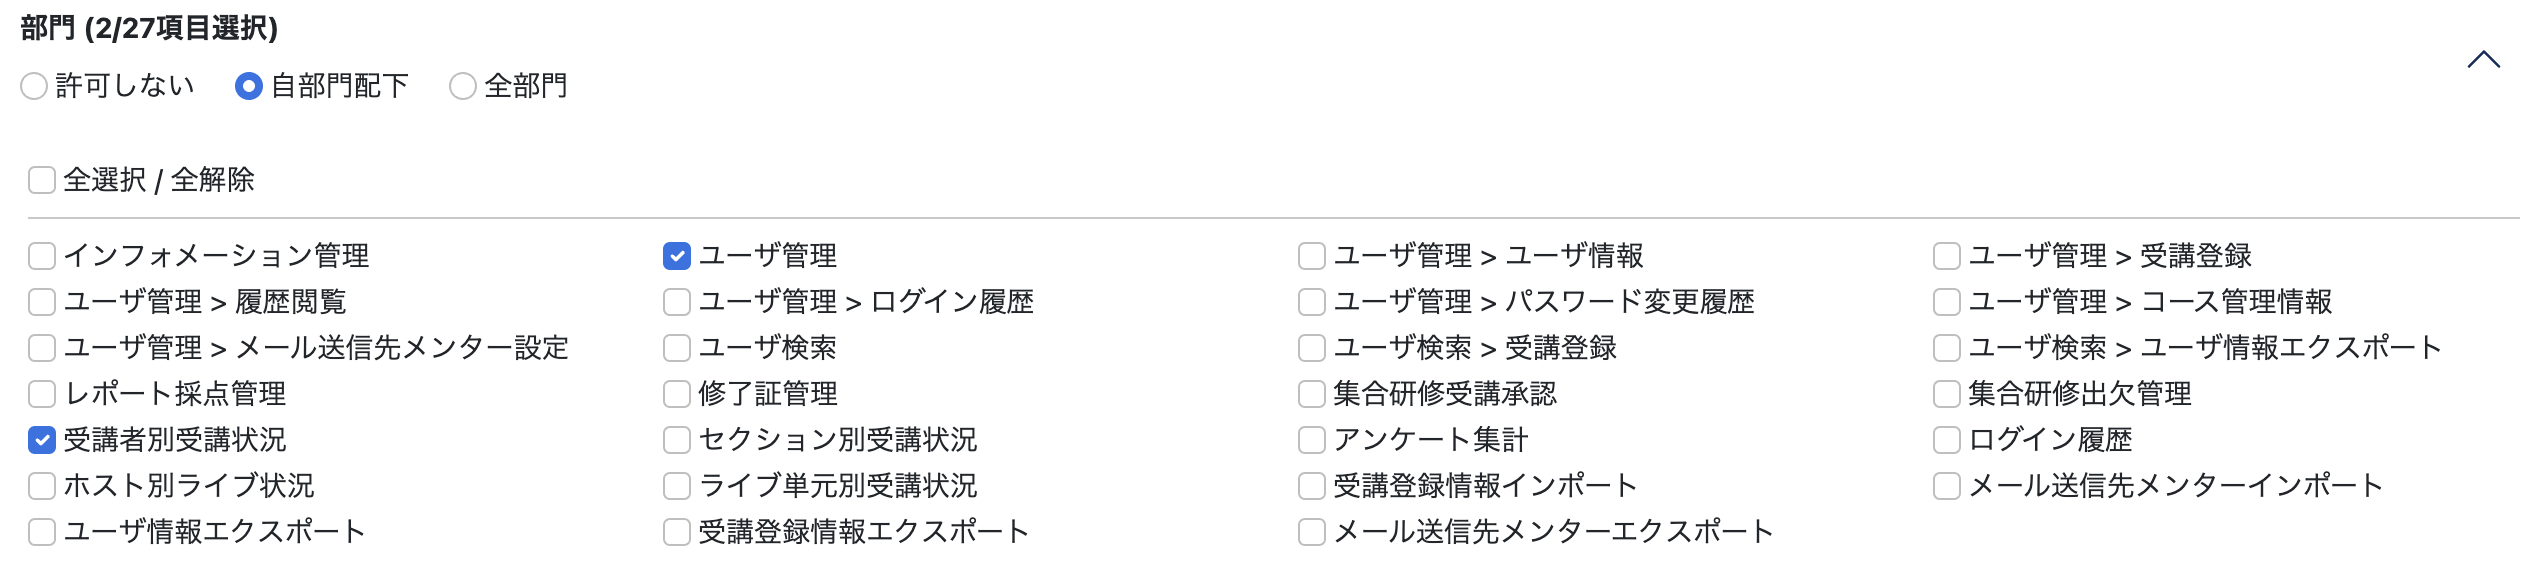Enable the 集合研修受講承認 option
This screenshot has width=2538, height=576.
coord(1310,394)
